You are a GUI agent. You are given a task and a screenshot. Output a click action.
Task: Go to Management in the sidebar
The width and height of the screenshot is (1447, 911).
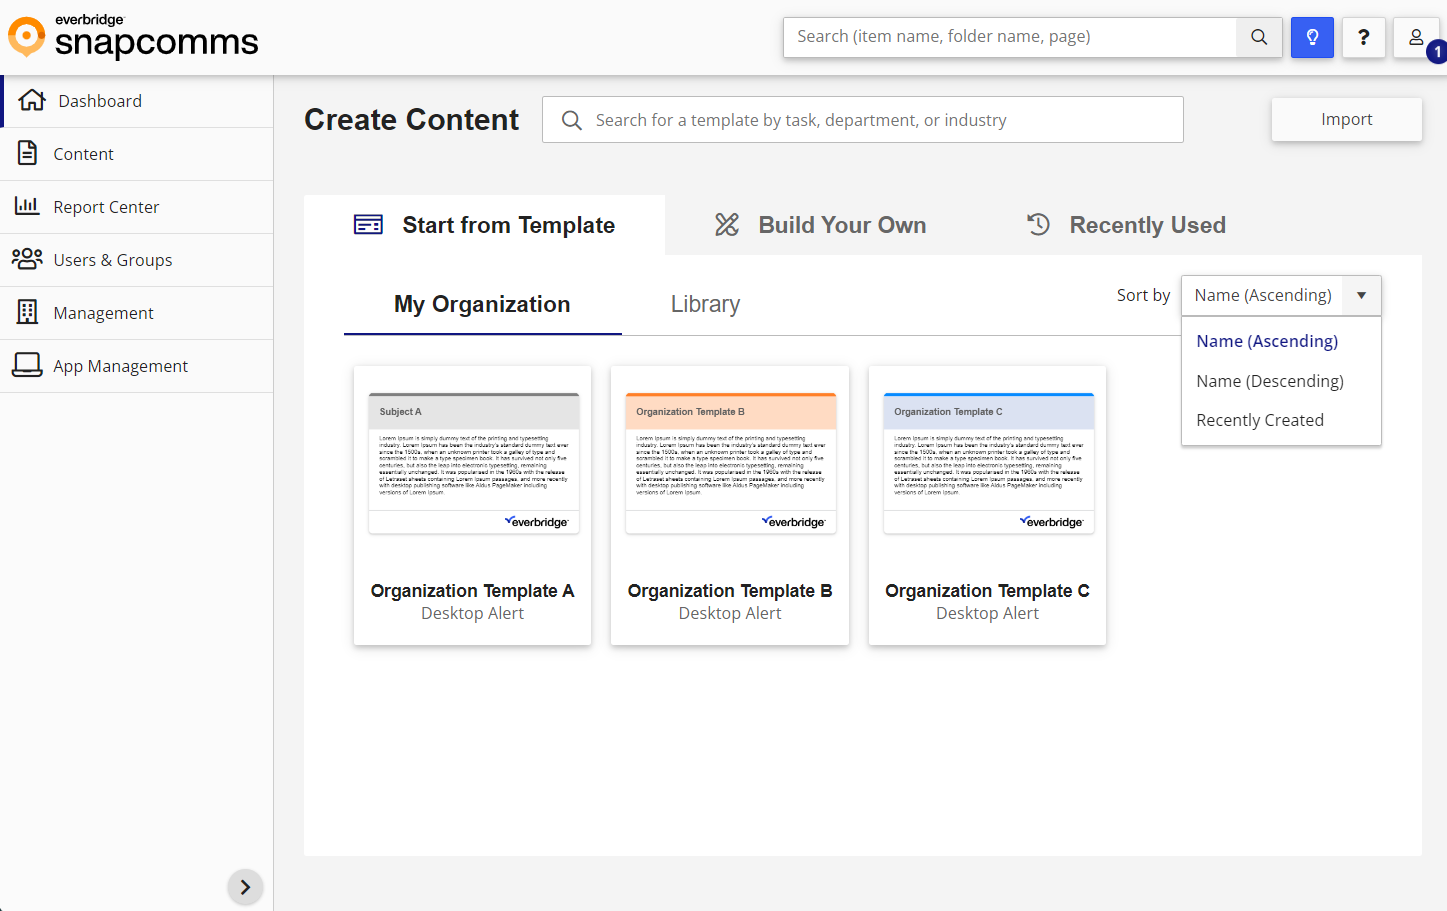coord(137,313)
